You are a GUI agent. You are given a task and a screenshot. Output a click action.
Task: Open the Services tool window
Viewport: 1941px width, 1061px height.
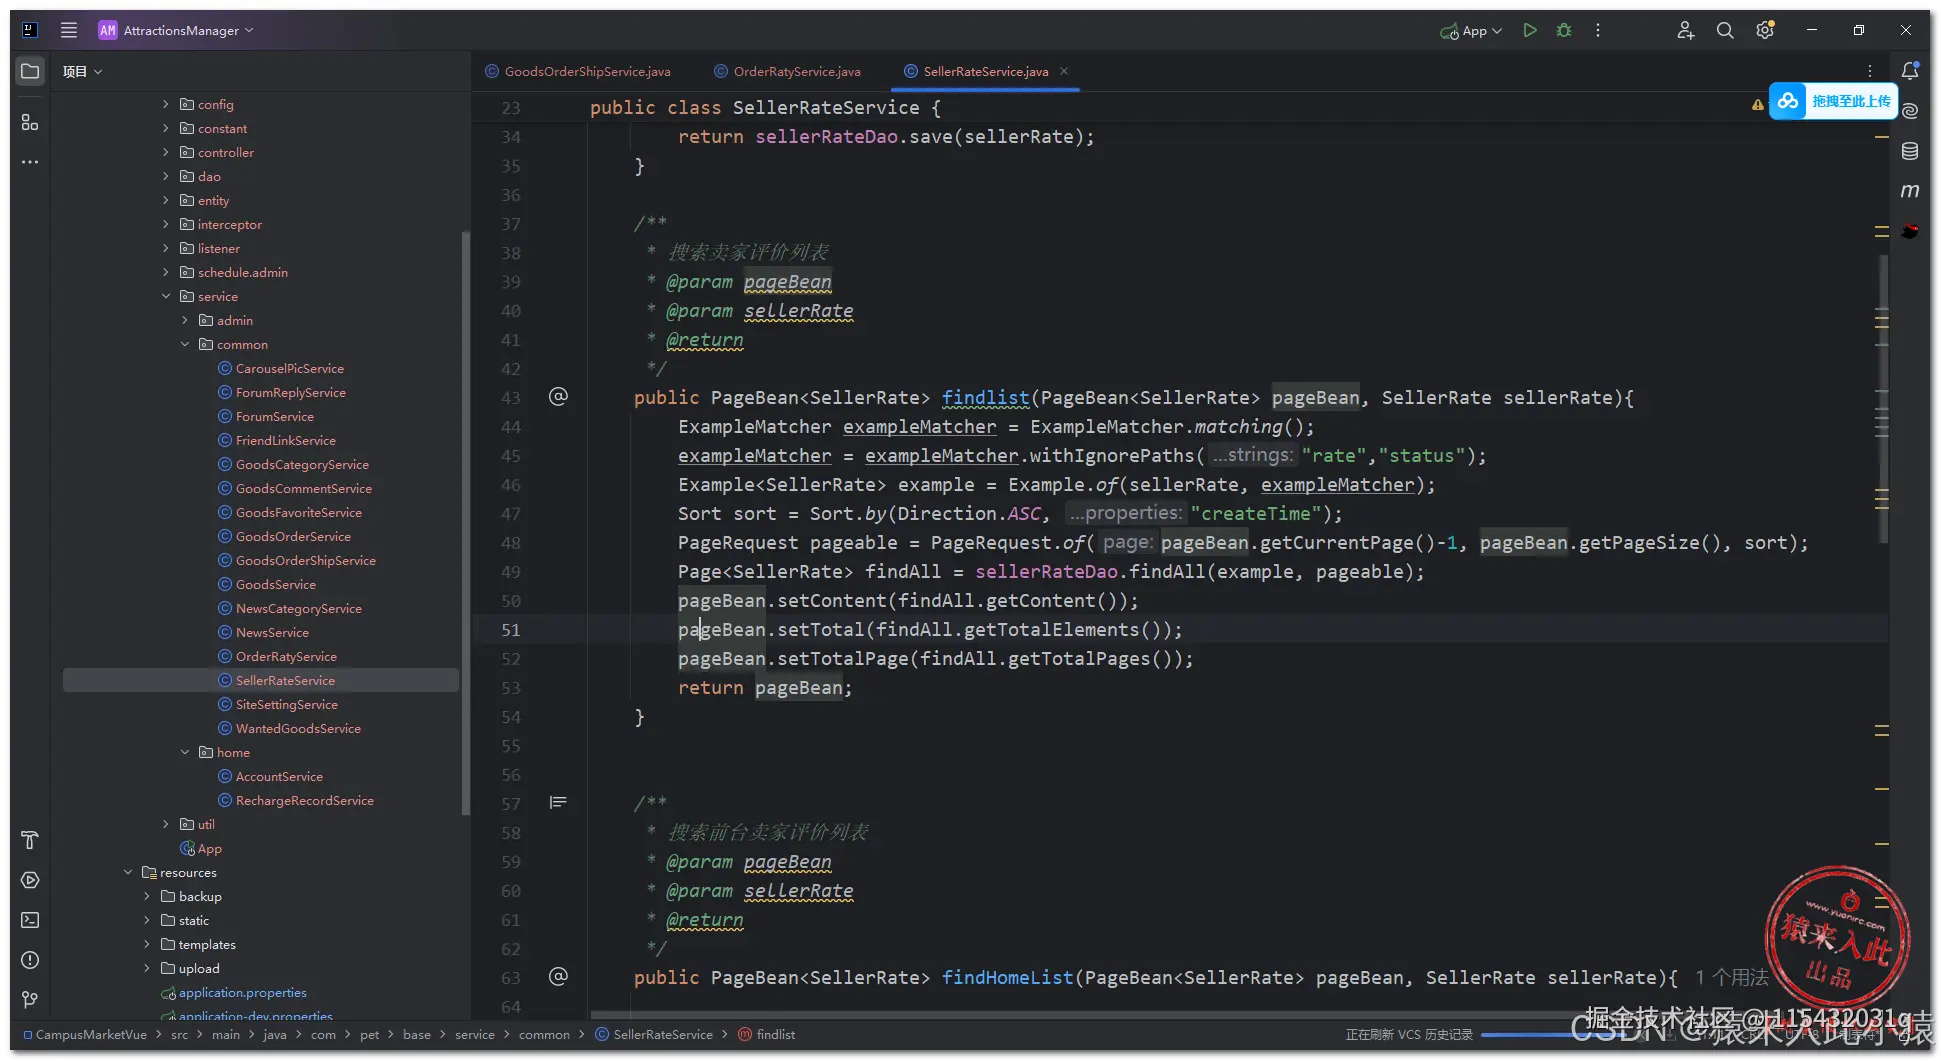tap(30, 880)
